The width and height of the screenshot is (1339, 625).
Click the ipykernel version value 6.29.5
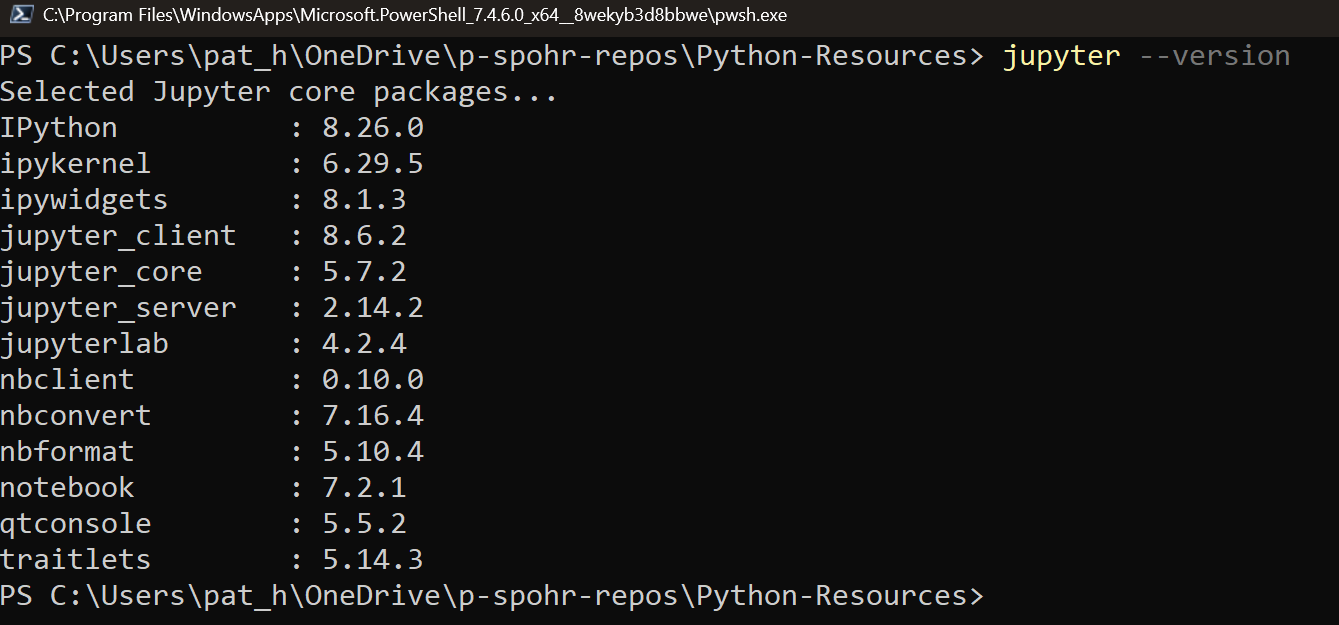click(x=373, y=164)
